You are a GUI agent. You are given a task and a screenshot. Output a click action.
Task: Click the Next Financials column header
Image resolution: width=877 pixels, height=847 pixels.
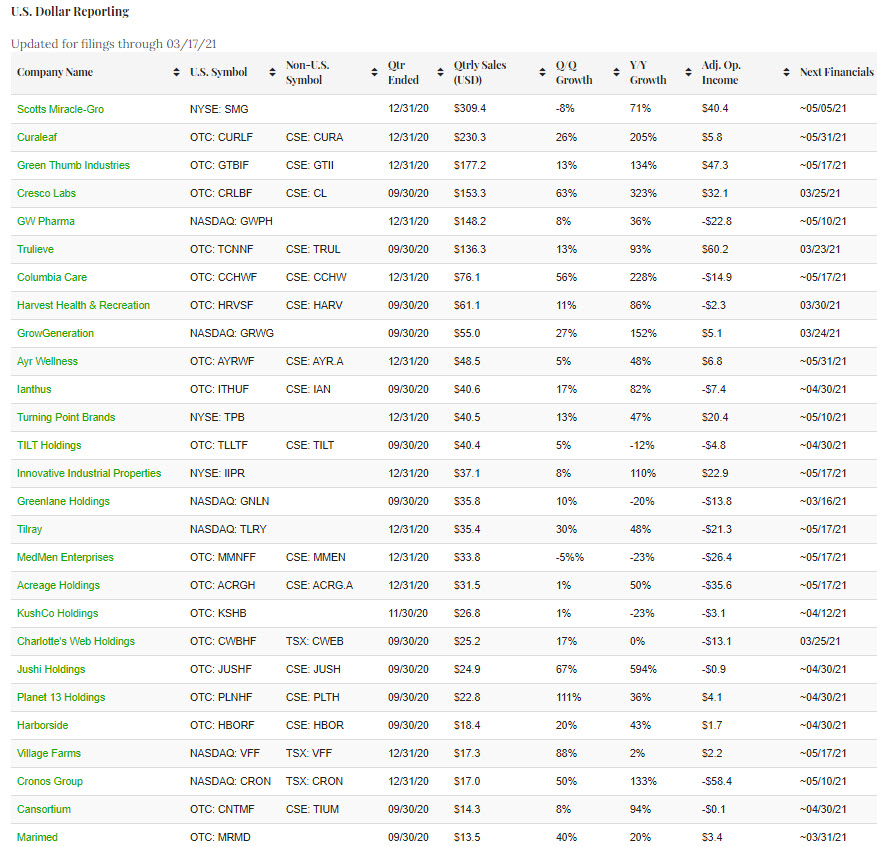tap(836, 72)
